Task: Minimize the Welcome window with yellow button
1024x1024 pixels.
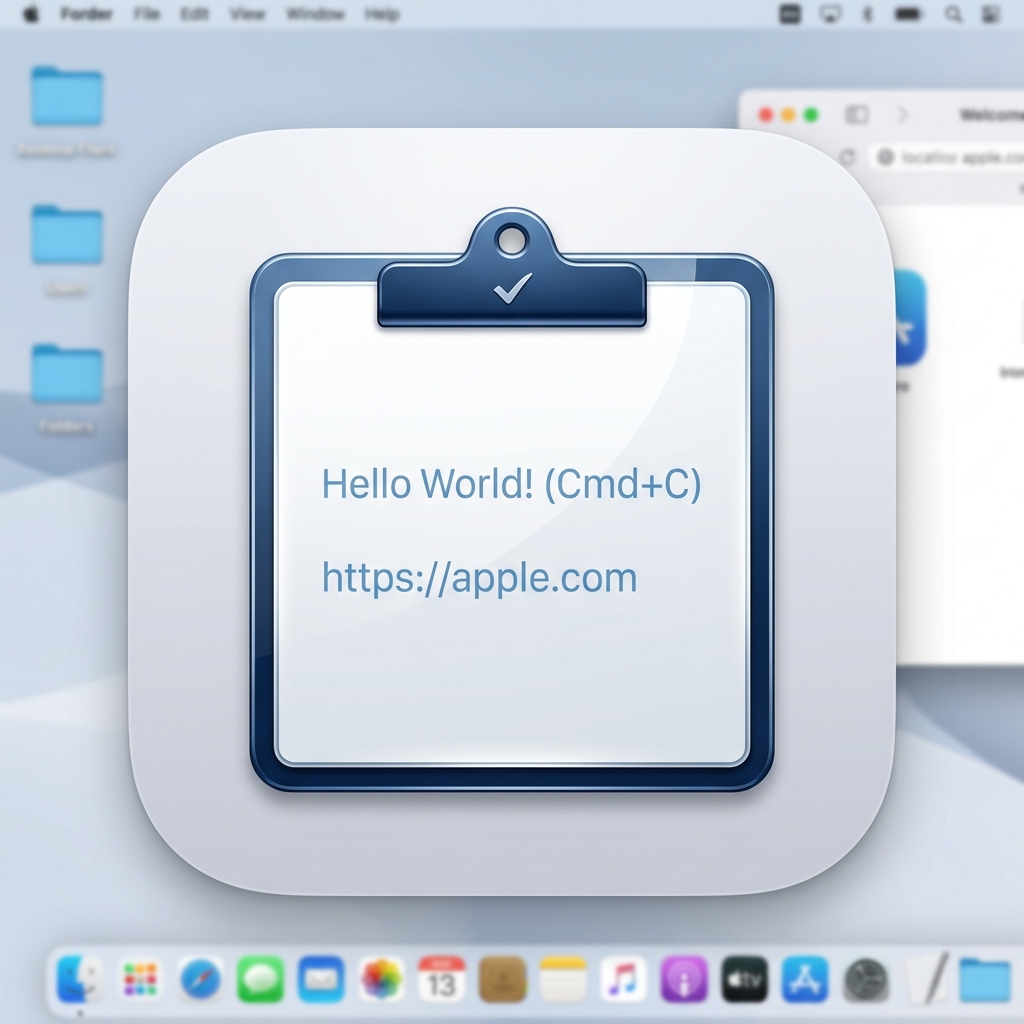Action: [x=788, y=115]
